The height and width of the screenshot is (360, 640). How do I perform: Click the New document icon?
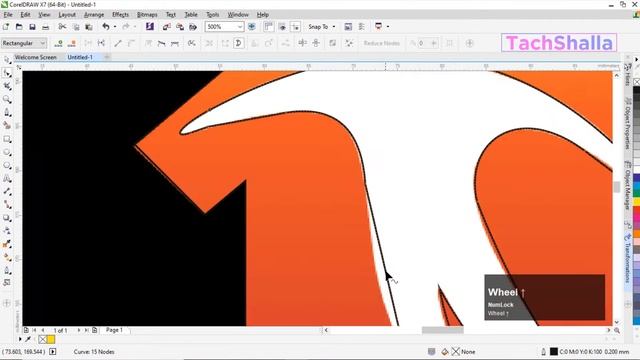[x=6, y=27]
